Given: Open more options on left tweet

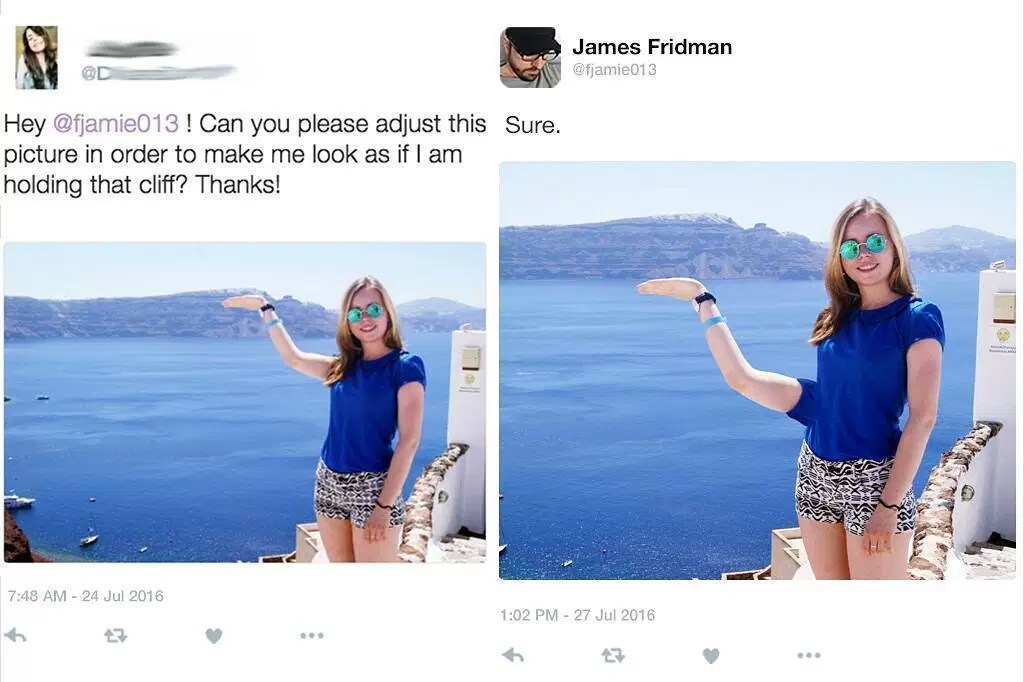Looking at the screenshot, I should (x=312, y=635).
